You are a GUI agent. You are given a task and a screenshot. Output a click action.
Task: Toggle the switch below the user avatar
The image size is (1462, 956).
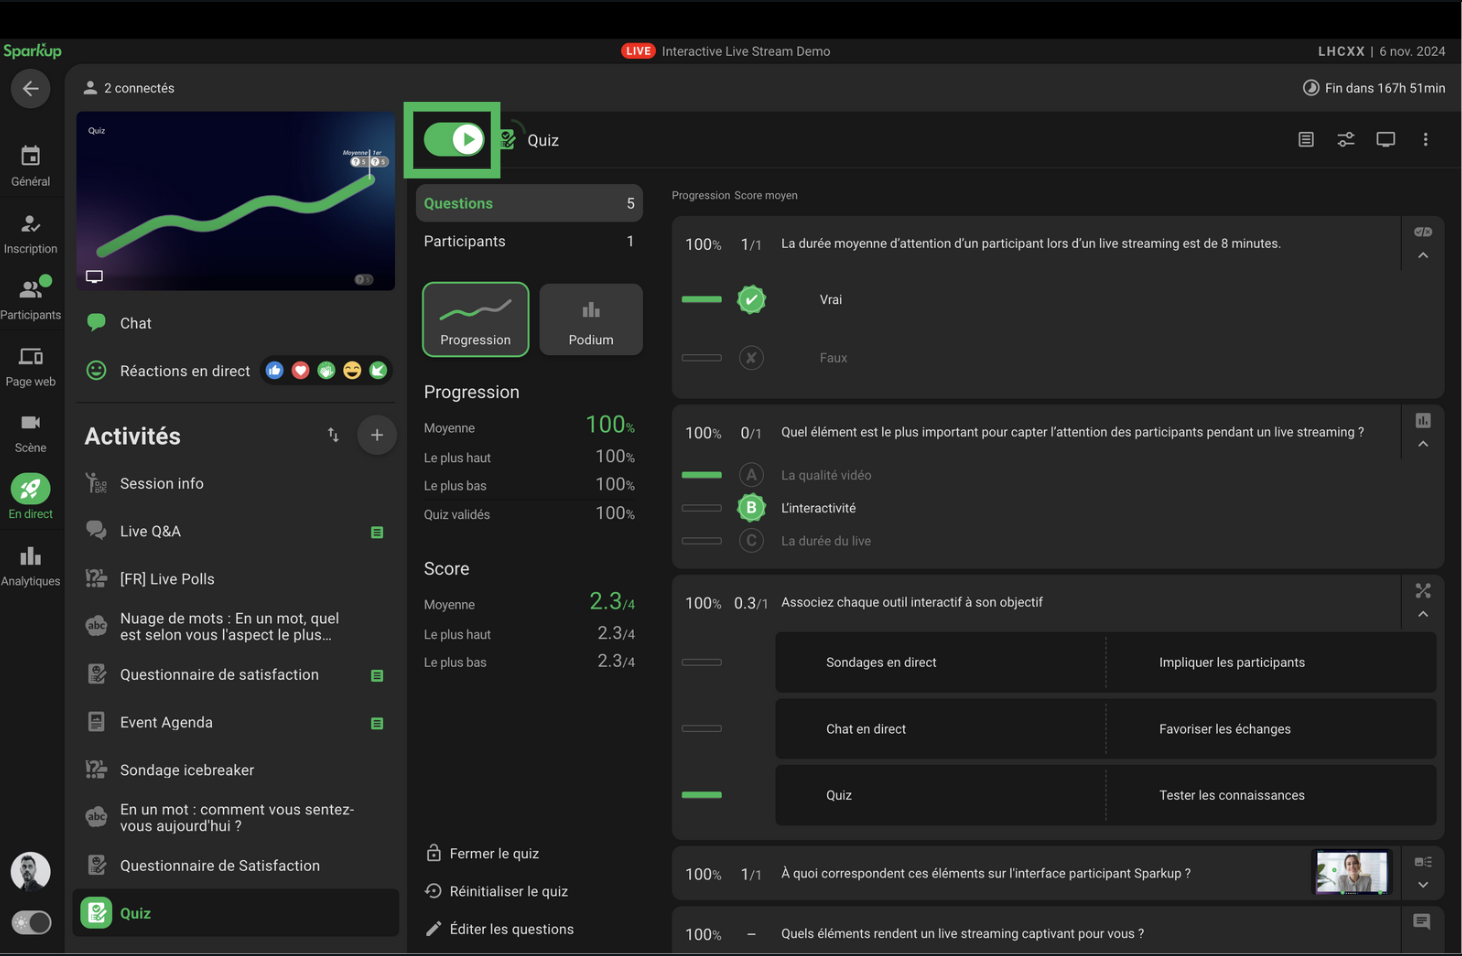coord(31,922)
